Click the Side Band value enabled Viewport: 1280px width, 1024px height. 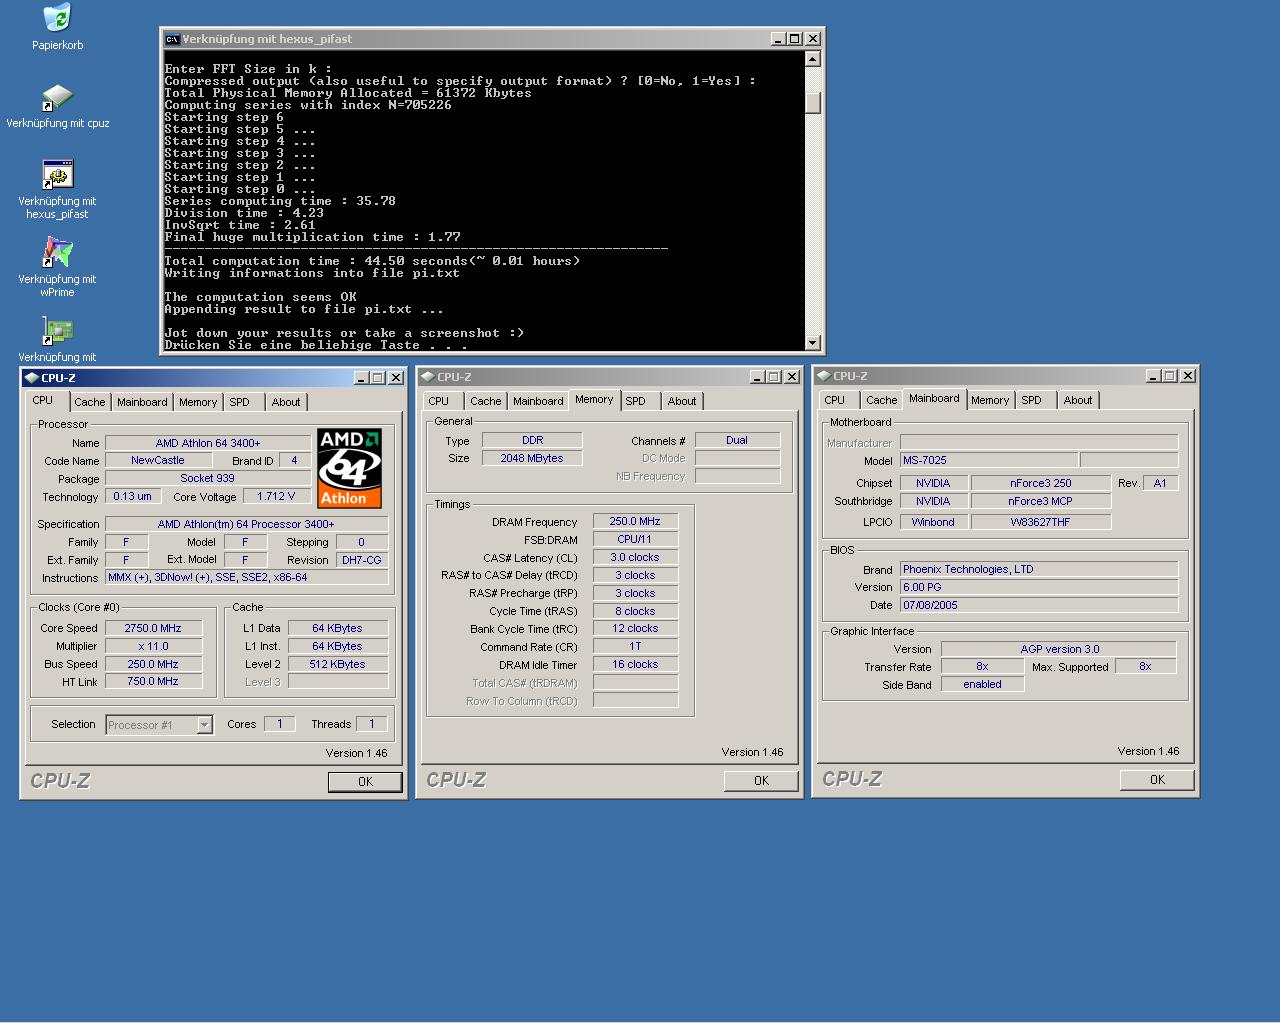982,684
